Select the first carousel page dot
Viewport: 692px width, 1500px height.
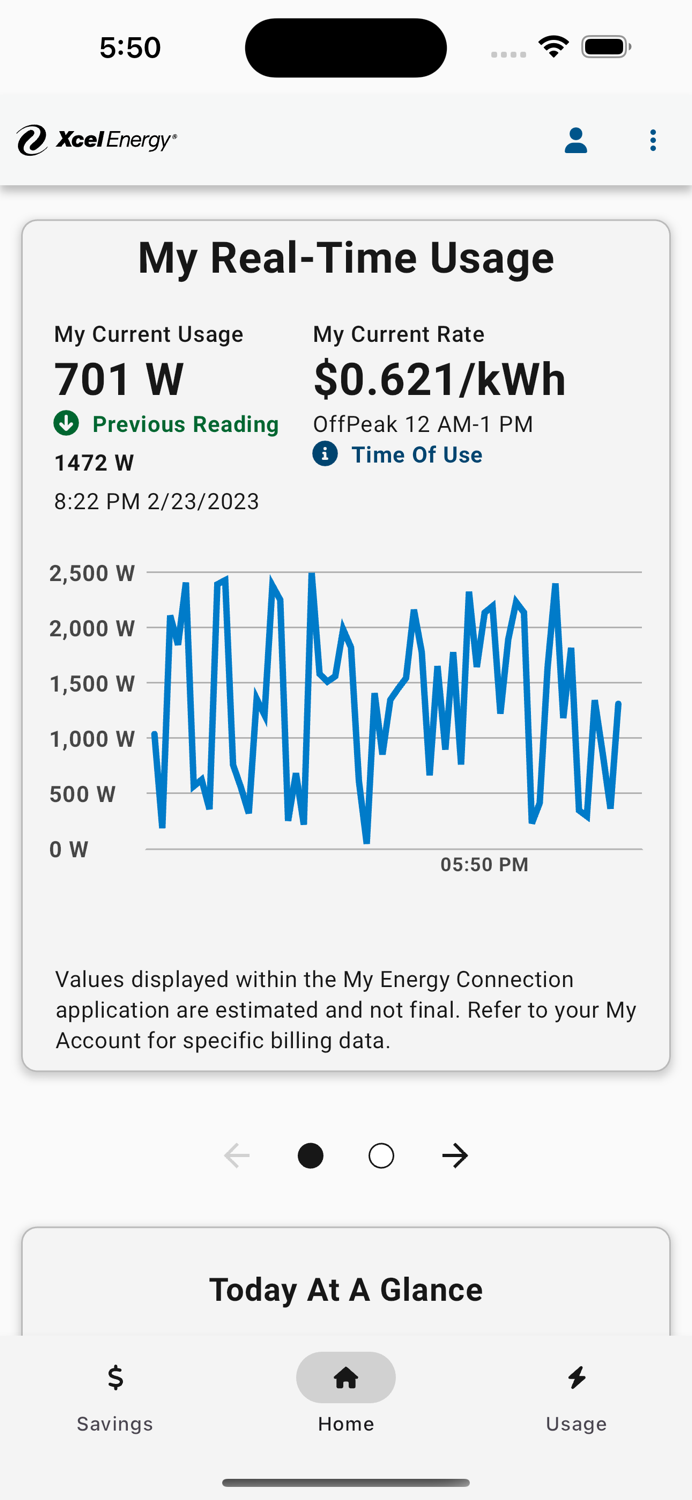click(311, 1155)
